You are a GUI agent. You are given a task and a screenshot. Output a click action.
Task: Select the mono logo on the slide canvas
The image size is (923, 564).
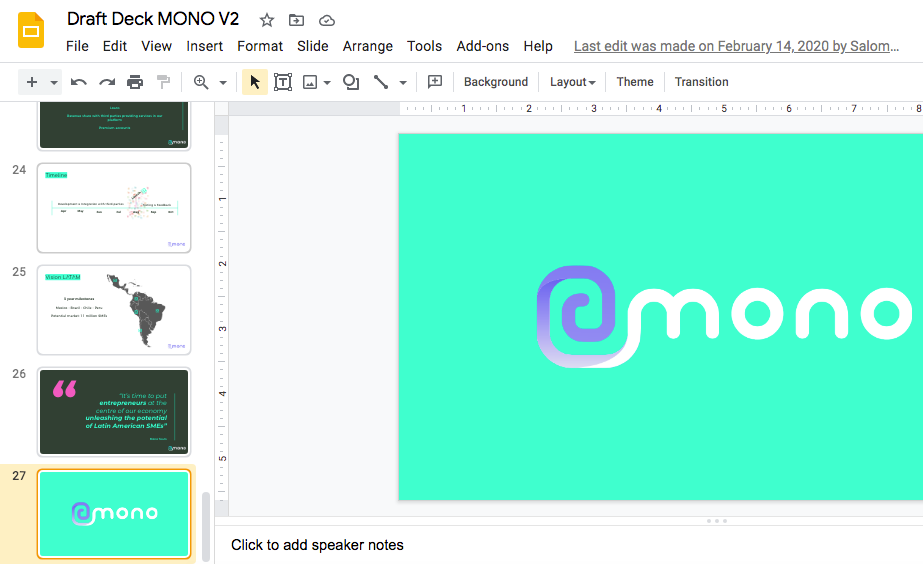725,317
